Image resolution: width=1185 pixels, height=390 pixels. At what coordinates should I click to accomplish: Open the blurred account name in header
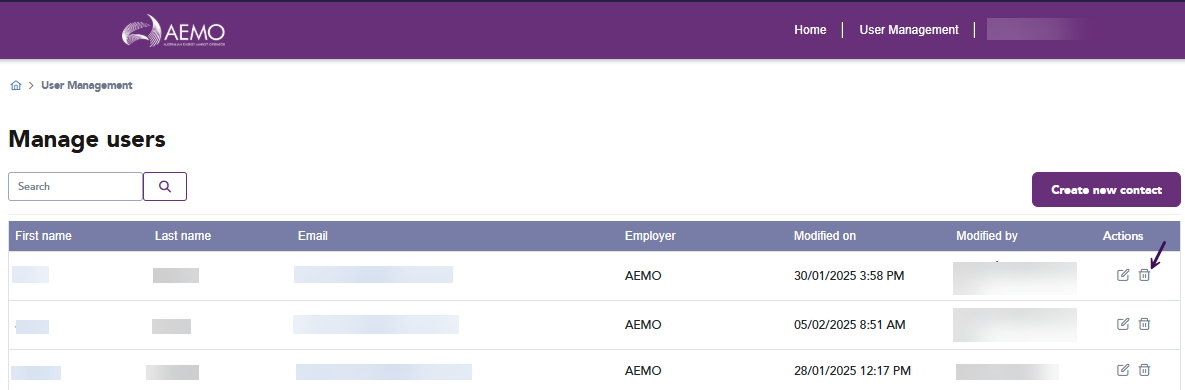pyautogui.click(x=1040, y=29)
